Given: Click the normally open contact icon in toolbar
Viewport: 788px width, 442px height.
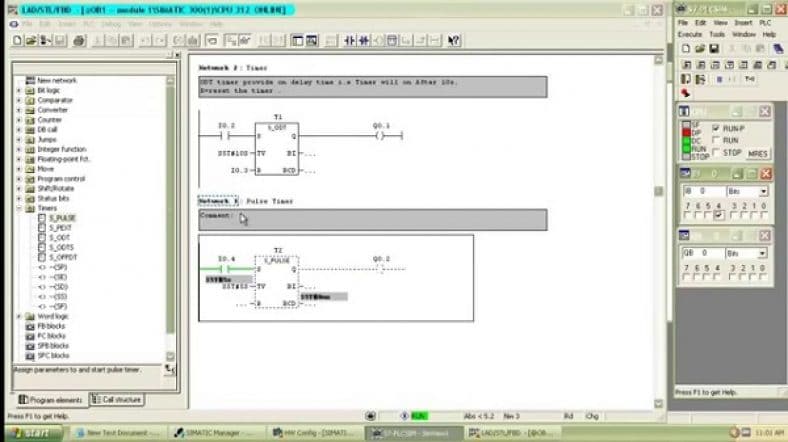Looking at the screenshot, I should click(x=350, y=40).
